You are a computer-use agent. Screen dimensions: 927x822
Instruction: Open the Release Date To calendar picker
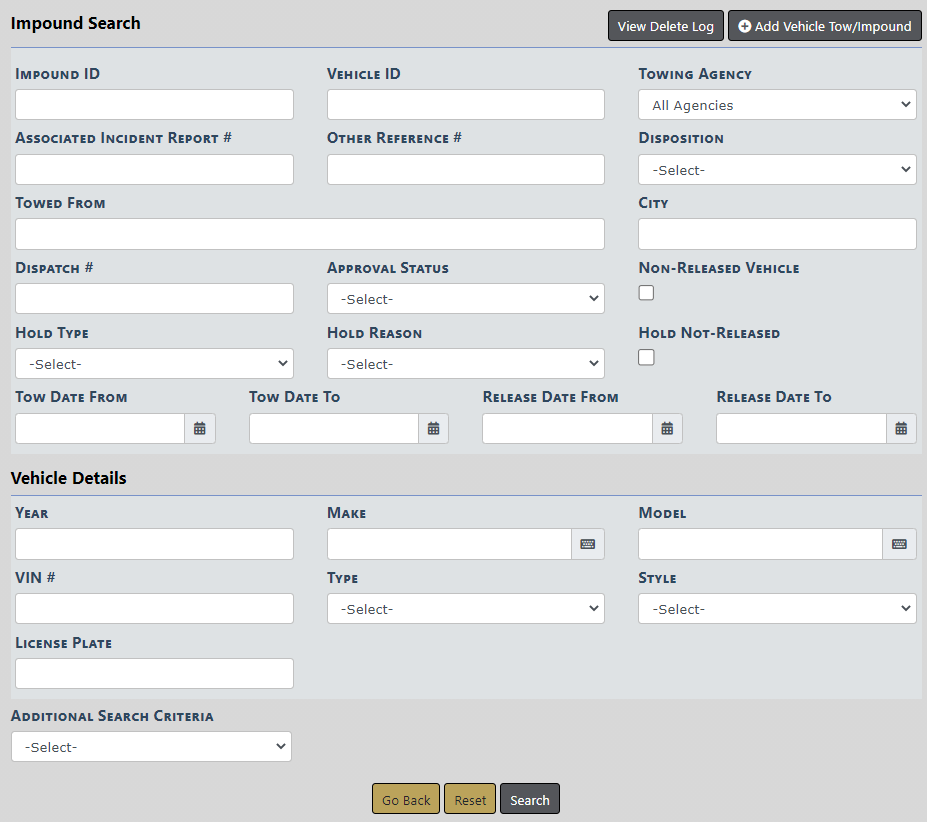coord(901,428)
